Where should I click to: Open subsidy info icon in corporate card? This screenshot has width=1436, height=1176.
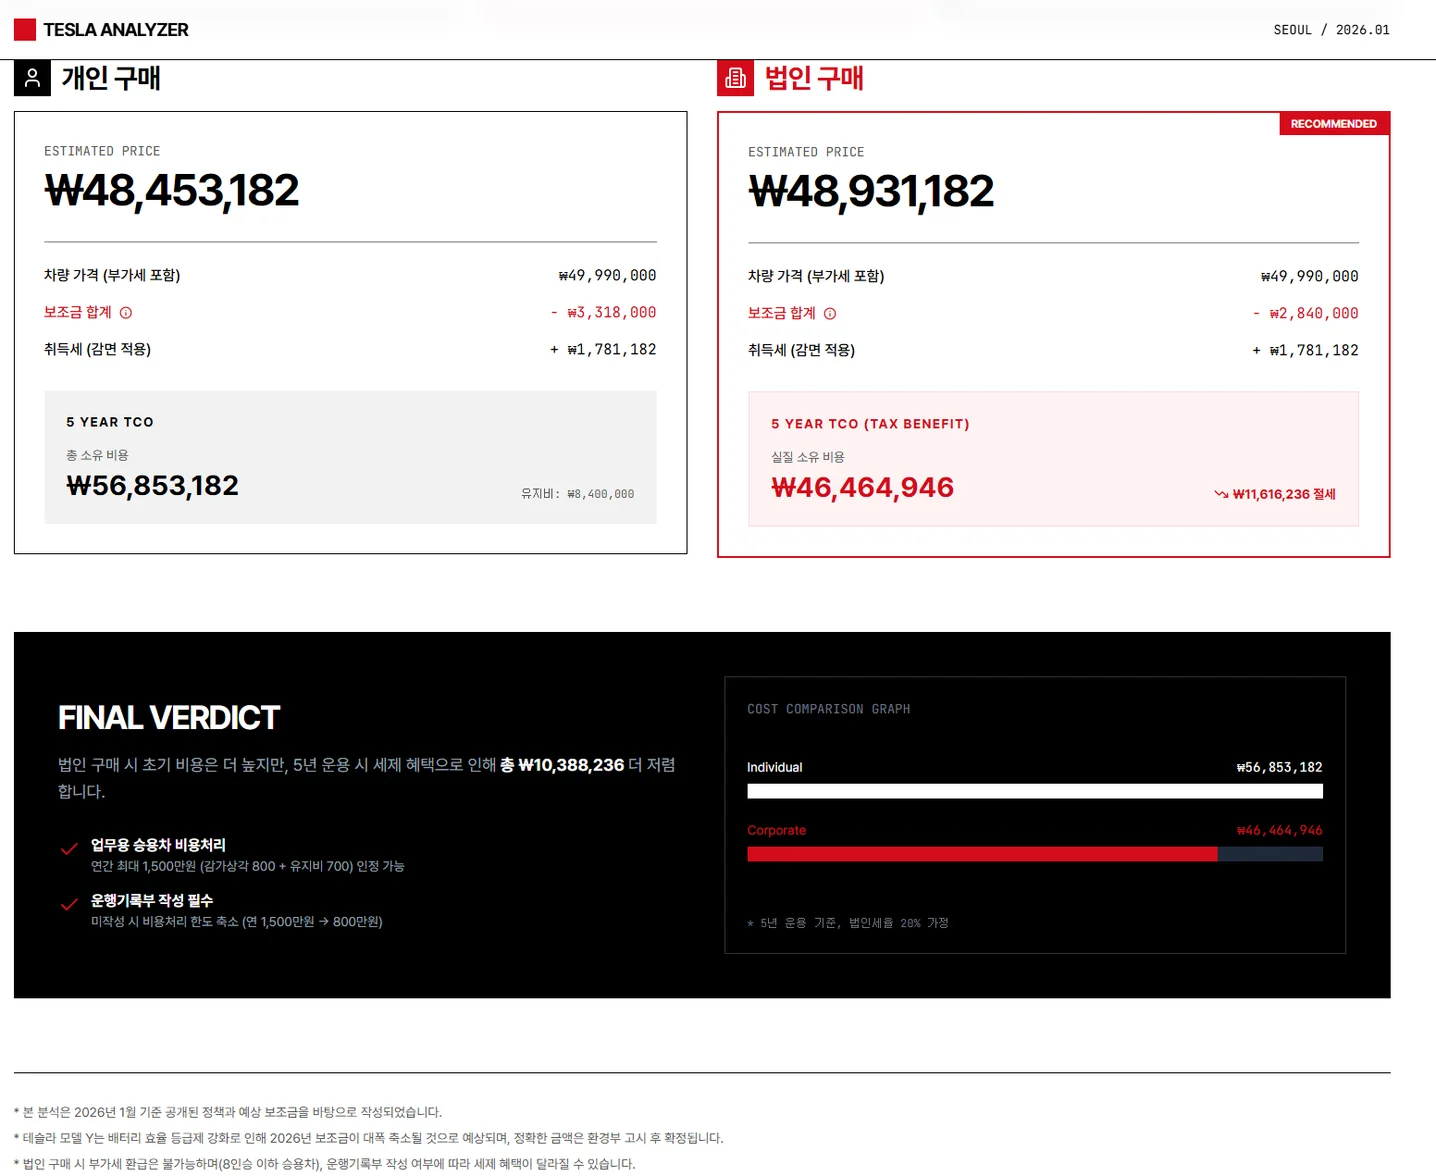pyautogui.click(x=830, y=314)
